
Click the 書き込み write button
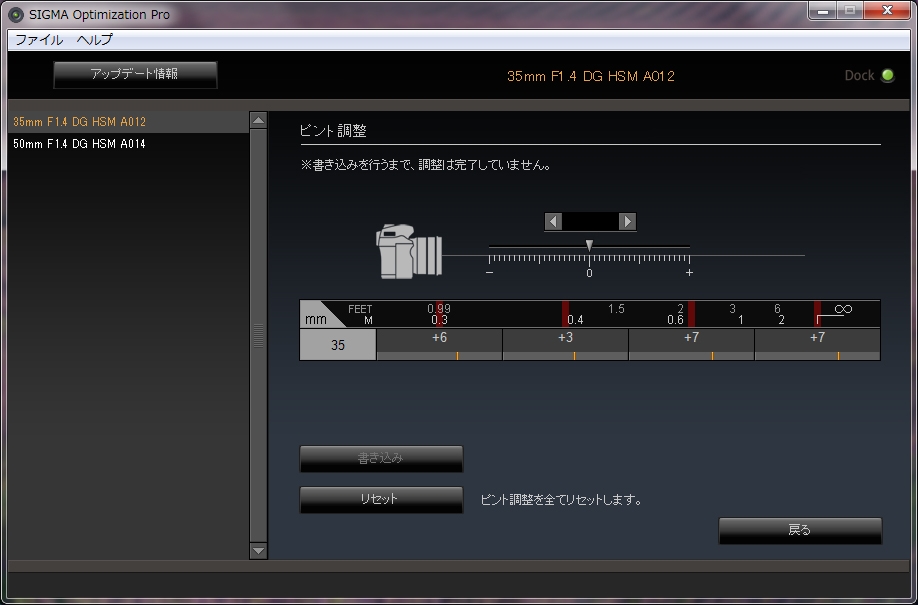coord(381,459)
